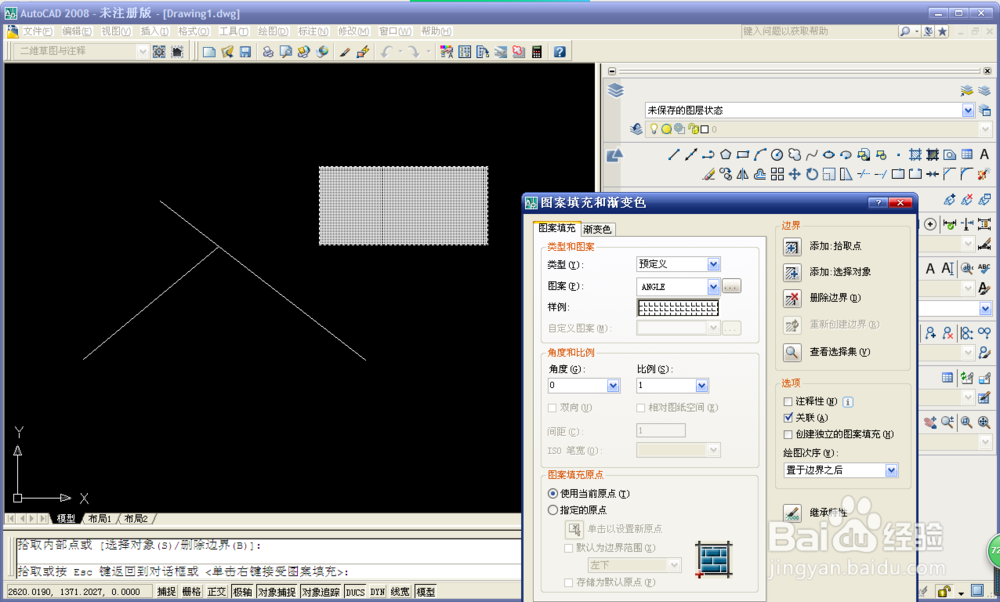Click the Save toolbar icon
Screen dimensions: 1000x602
246,52
